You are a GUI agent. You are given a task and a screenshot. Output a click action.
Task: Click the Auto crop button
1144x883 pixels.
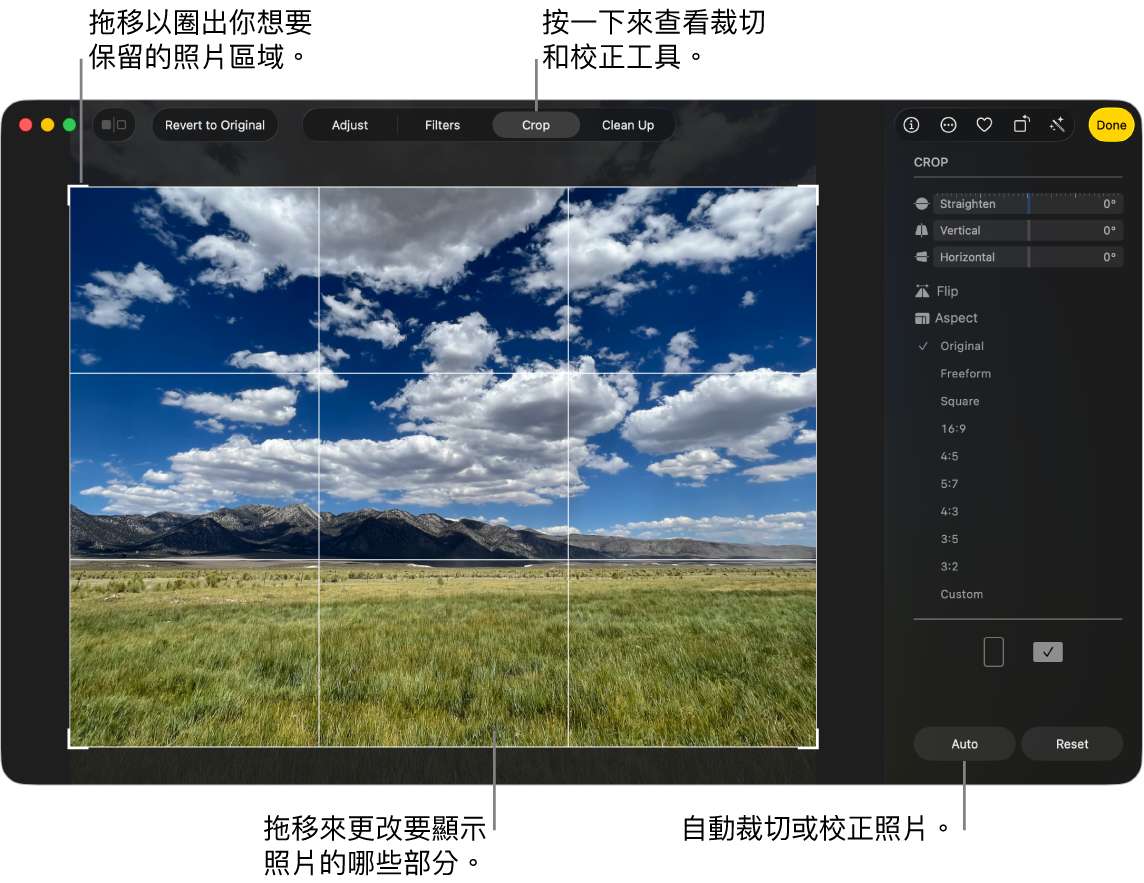pyautogui.click(x=964, y=744)
